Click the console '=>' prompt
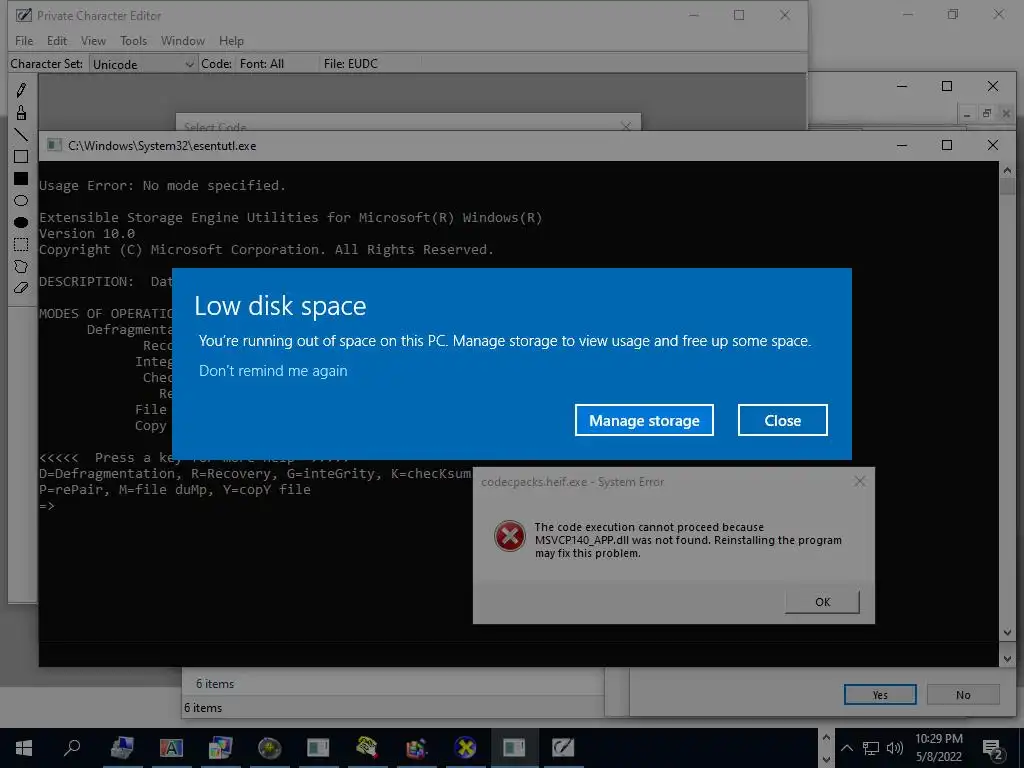 [x=46, y=506]
